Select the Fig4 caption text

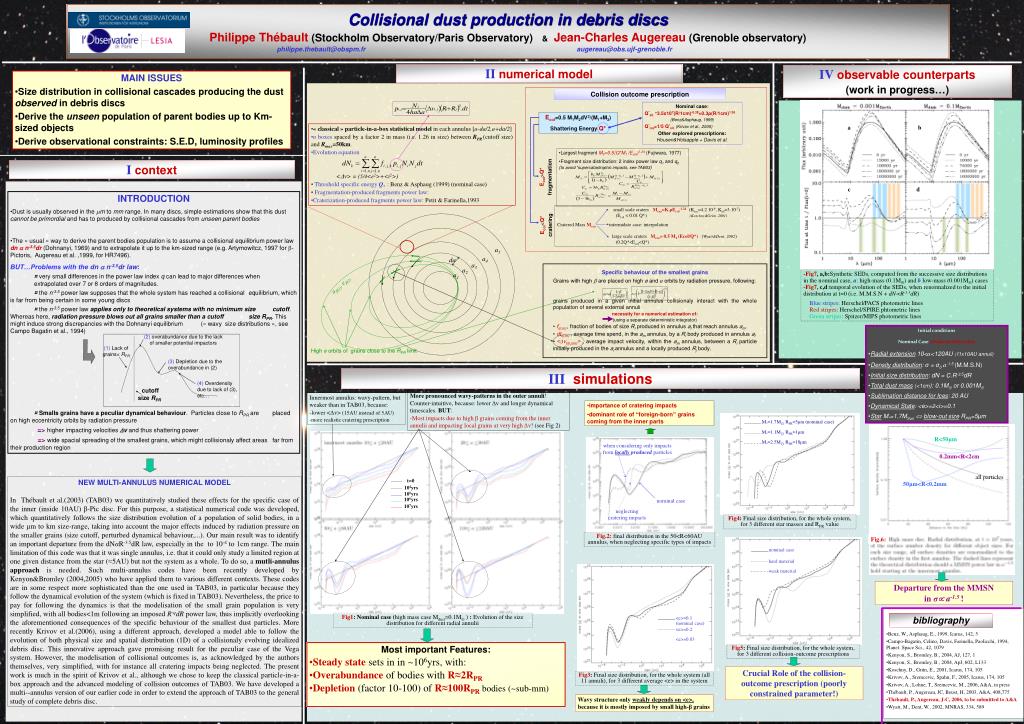(x=790, y=521)
